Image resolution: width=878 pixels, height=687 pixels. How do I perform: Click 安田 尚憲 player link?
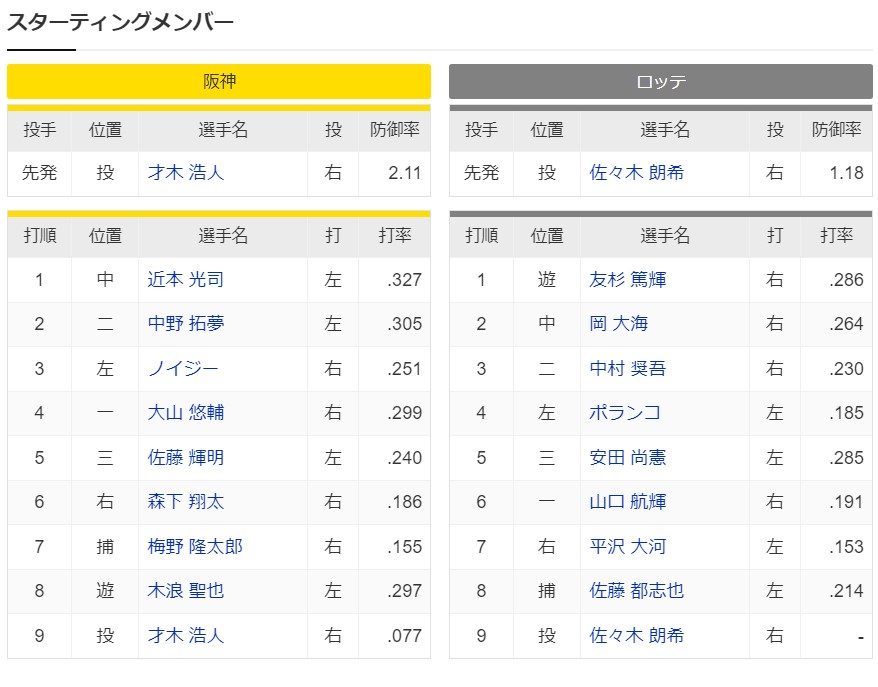[628, 457]
